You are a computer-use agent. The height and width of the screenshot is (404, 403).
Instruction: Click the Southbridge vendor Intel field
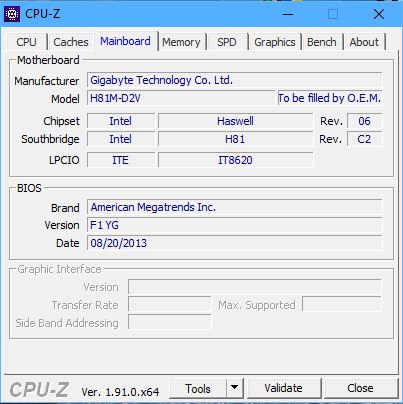click(121, 139)
